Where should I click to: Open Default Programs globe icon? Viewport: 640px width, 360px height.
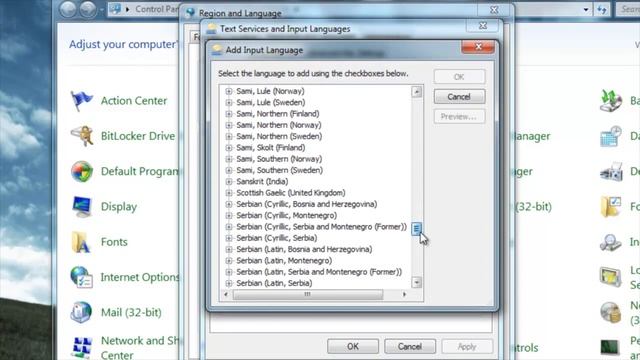(x=82, y=171)
